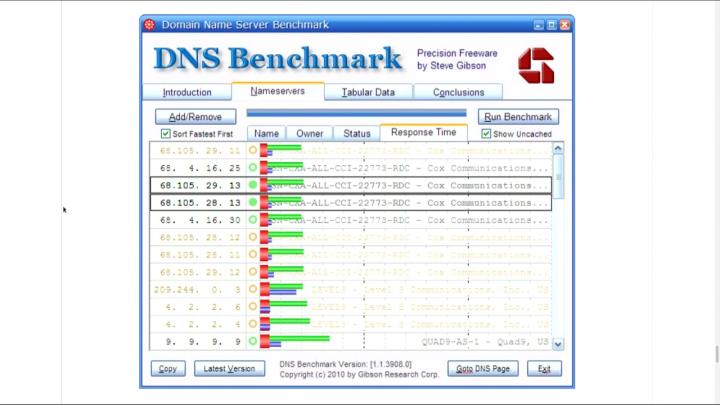Viewport: 720px width, 405px height.
Task: Click the GRC red logo icon
Action: (x=536, y=66)
